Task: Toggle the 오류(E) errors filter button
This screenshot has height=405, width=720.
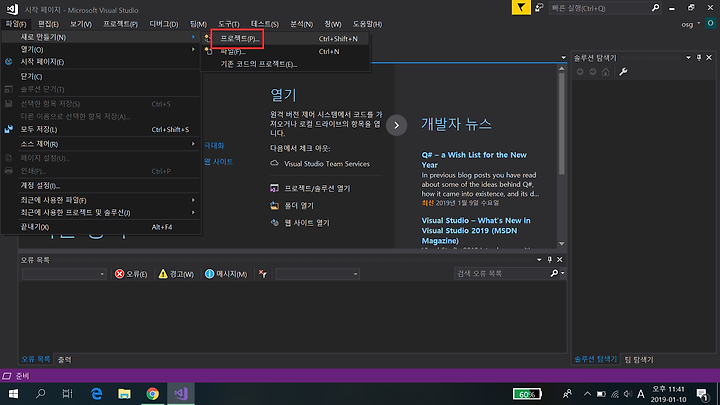Action: click(131, 274)
